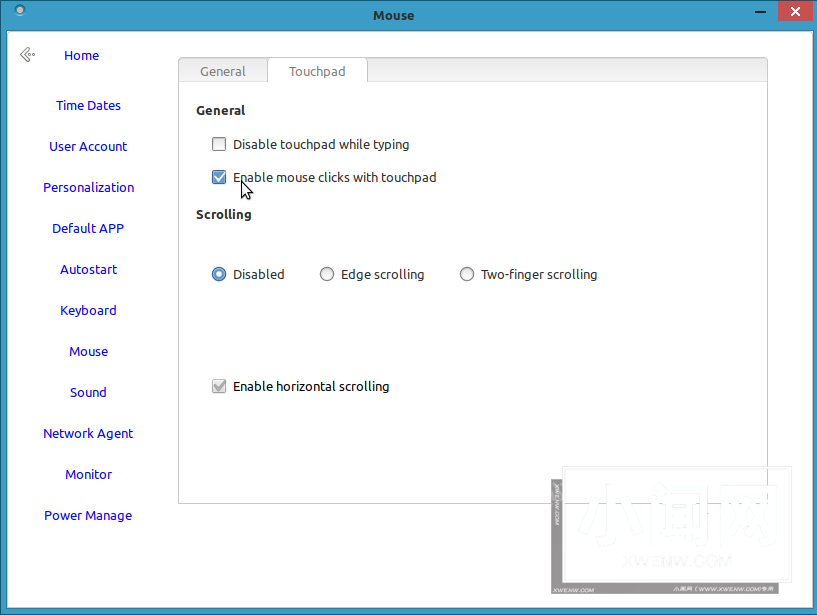Toggle the Enable horizontal scrolling checkbox
Viewport: 817px width, 615px height.
click(x=219, y=386)
